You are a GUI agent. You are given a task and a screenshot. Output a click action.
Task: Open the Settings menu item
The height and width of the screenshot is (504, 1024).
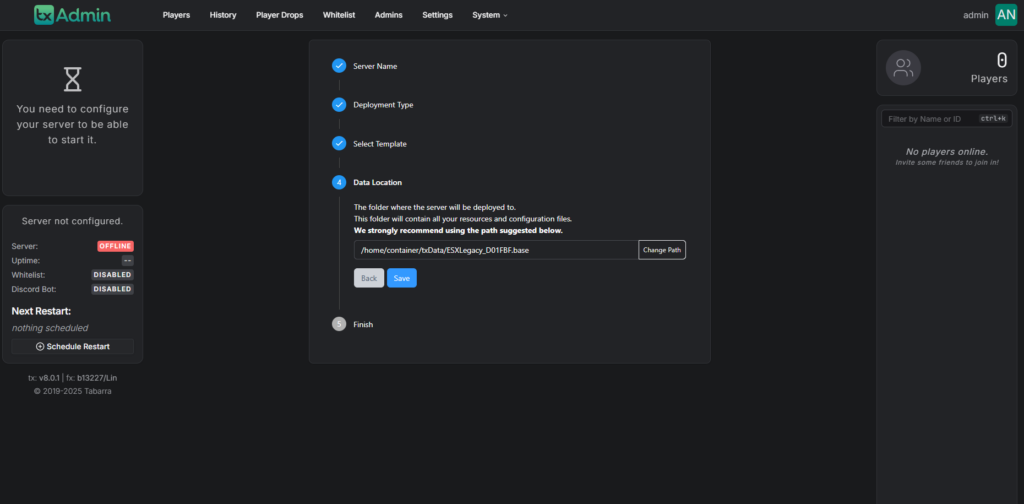pyautogui.click(x=438, y=15)
